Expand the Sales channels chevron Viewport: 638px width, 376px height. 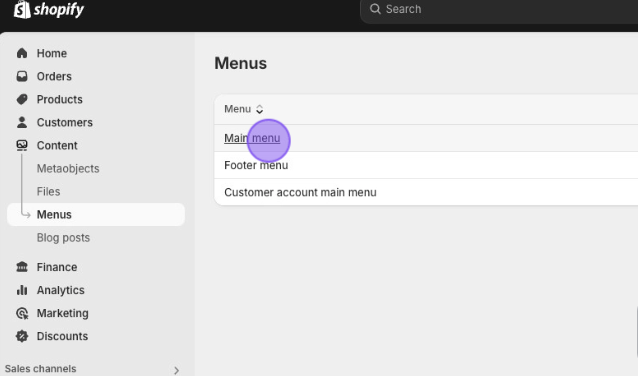coord(176,370)
